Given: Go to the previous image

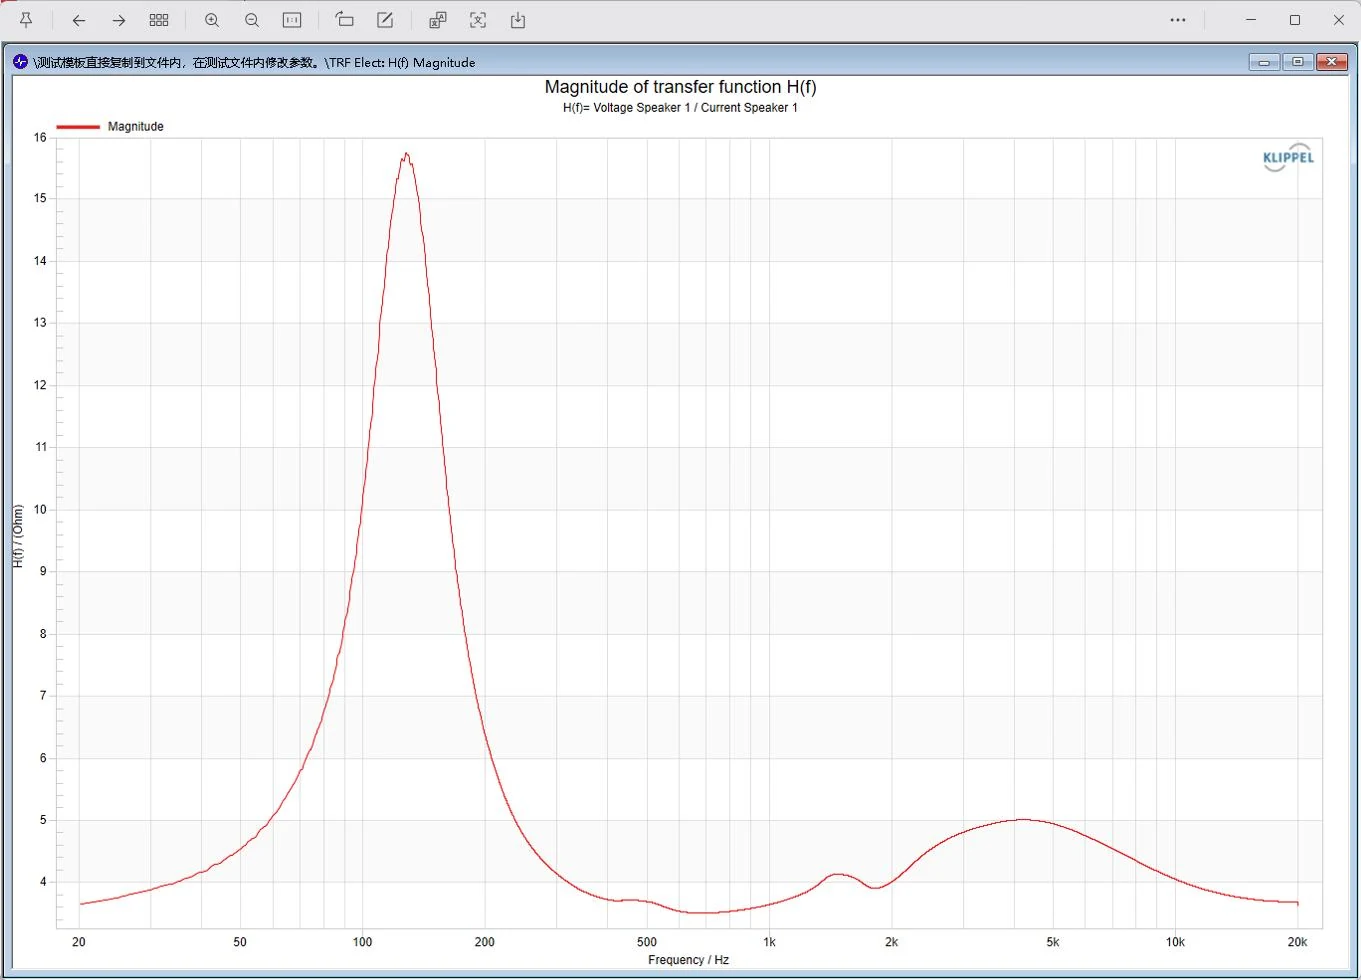Looking at the screenshot, I should click(79, 20).
